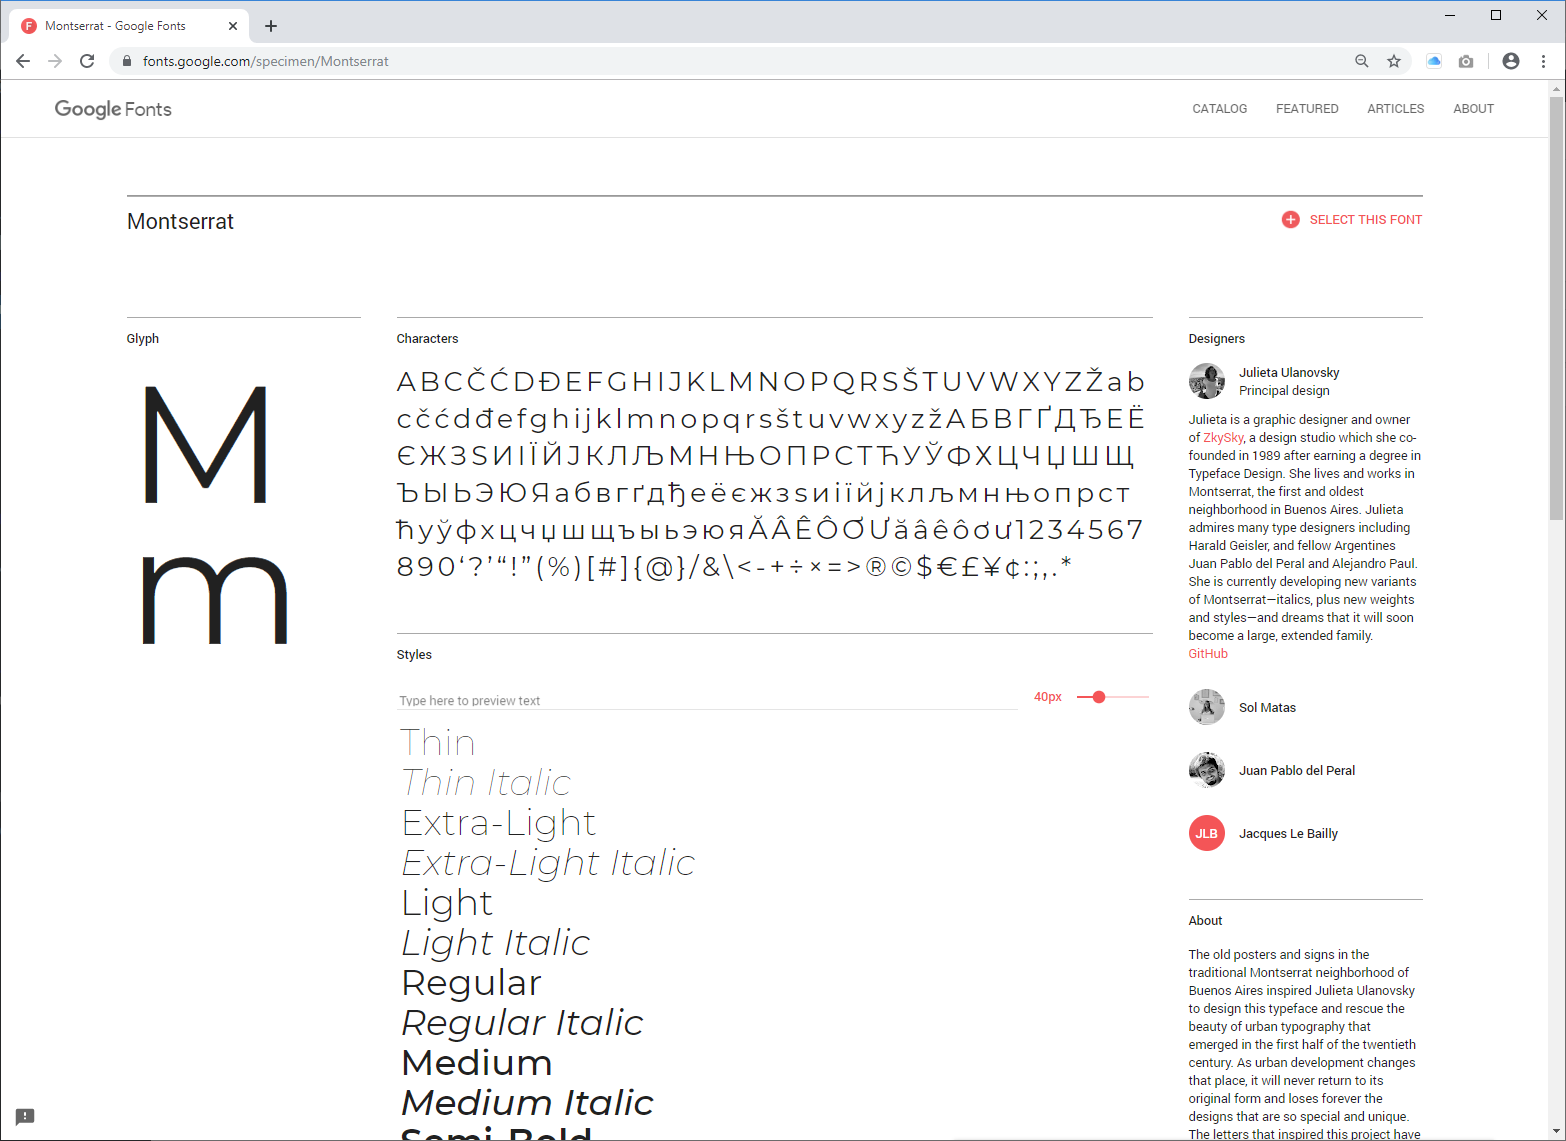Click the Thin Italic style sample
The image size is (1566, 1141).
[x=486, y=783]
